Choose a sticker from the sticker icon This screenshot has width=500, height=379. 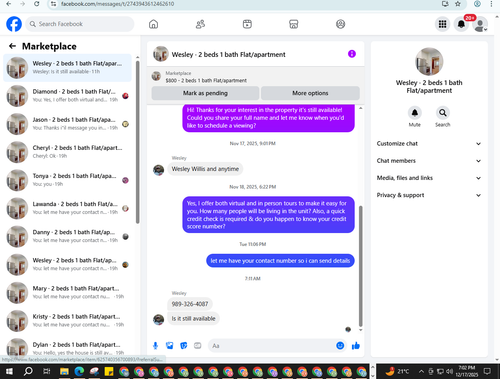(x=183, y=346)
